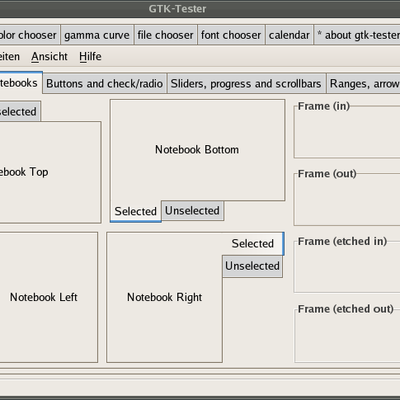
Task: Select the Notebooks tab
Action: click(21, 82)
